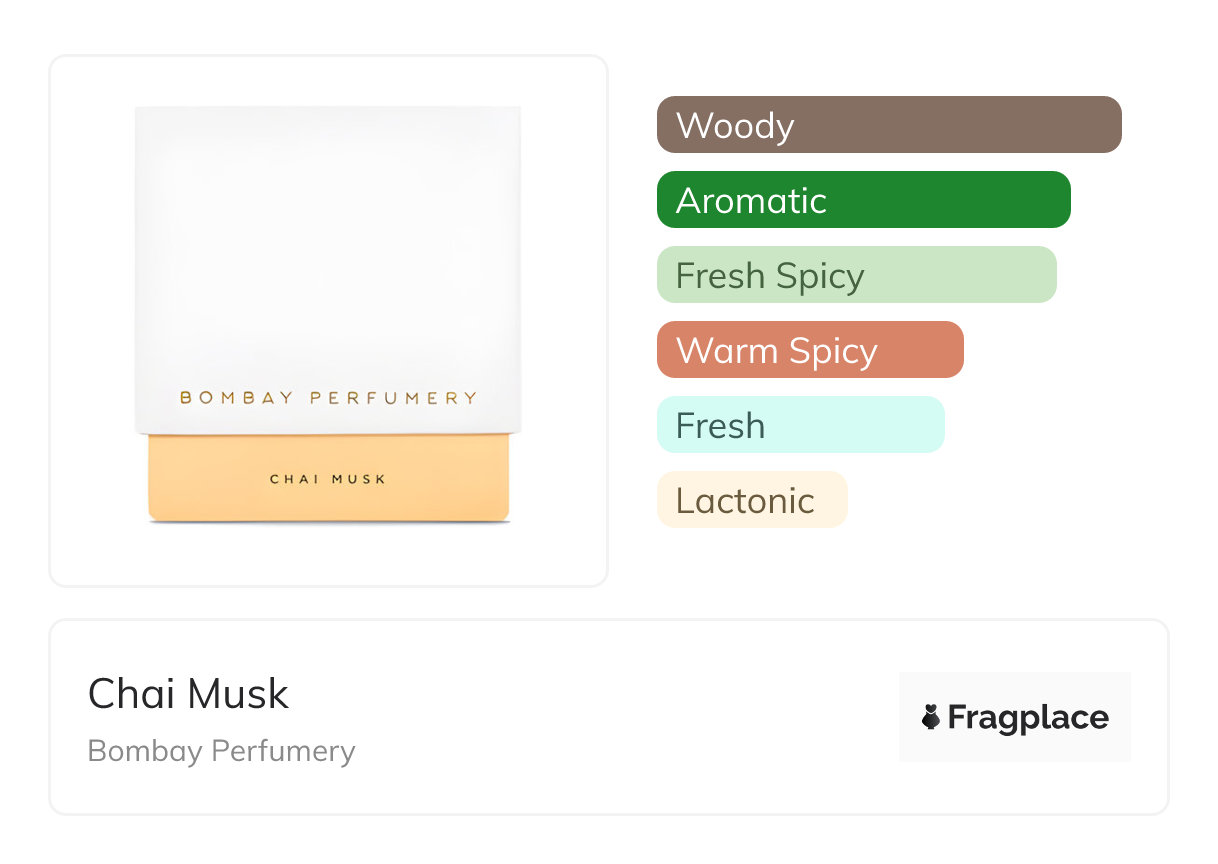Click the "Lactonic" text label
The image size is (1218, 864).
click(745, 501)
